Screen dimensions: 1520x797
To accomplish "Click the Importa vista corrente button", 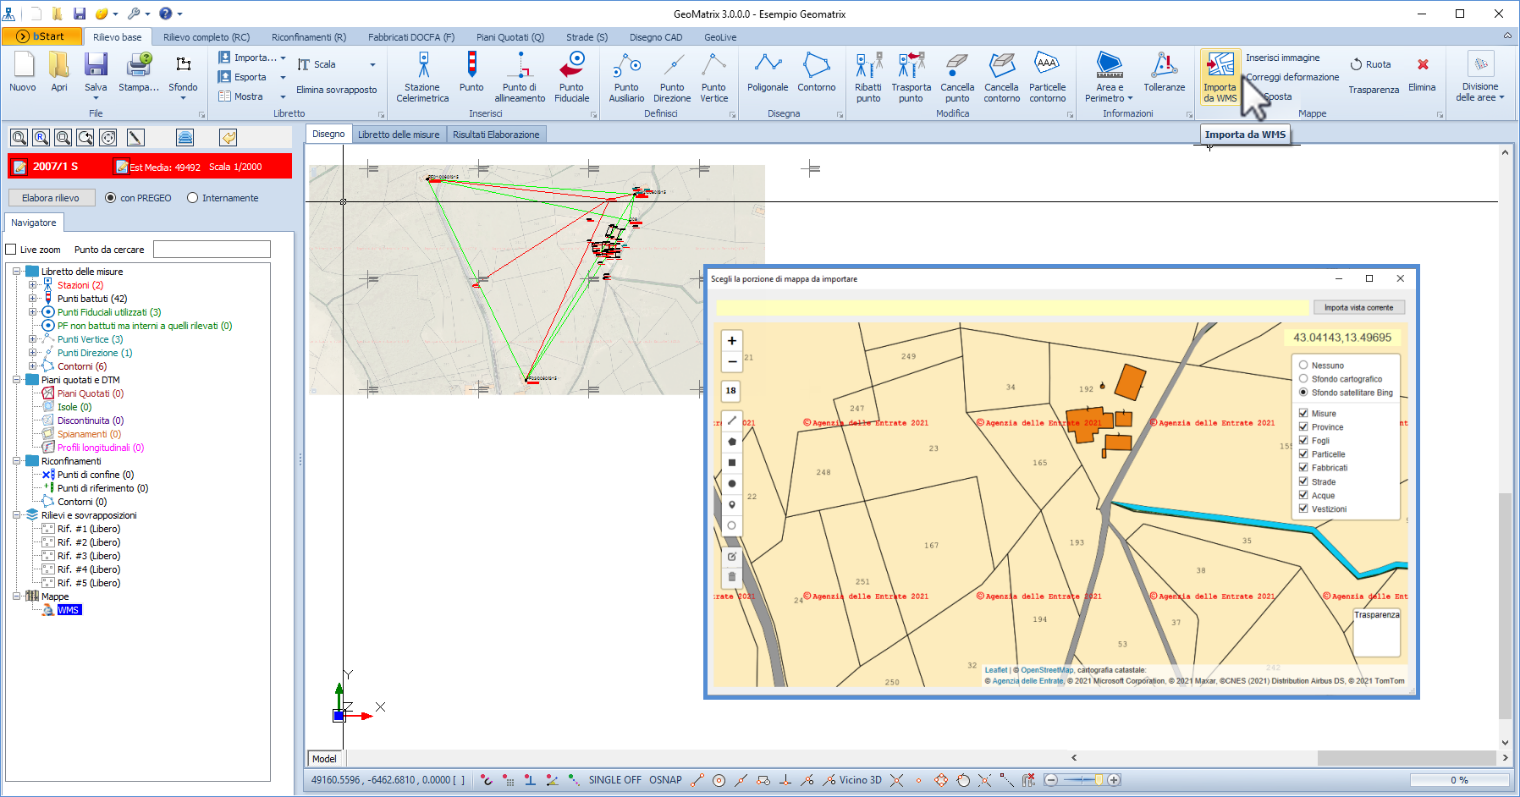I will point(1358,307).
